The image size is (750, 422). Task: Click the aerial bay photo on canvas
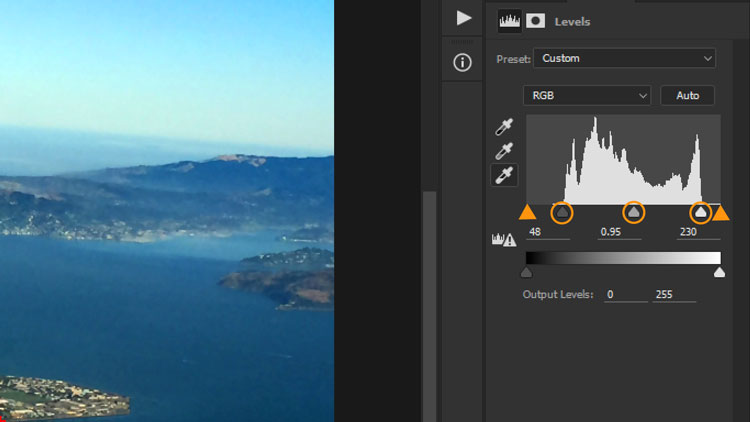coord(167,211)
